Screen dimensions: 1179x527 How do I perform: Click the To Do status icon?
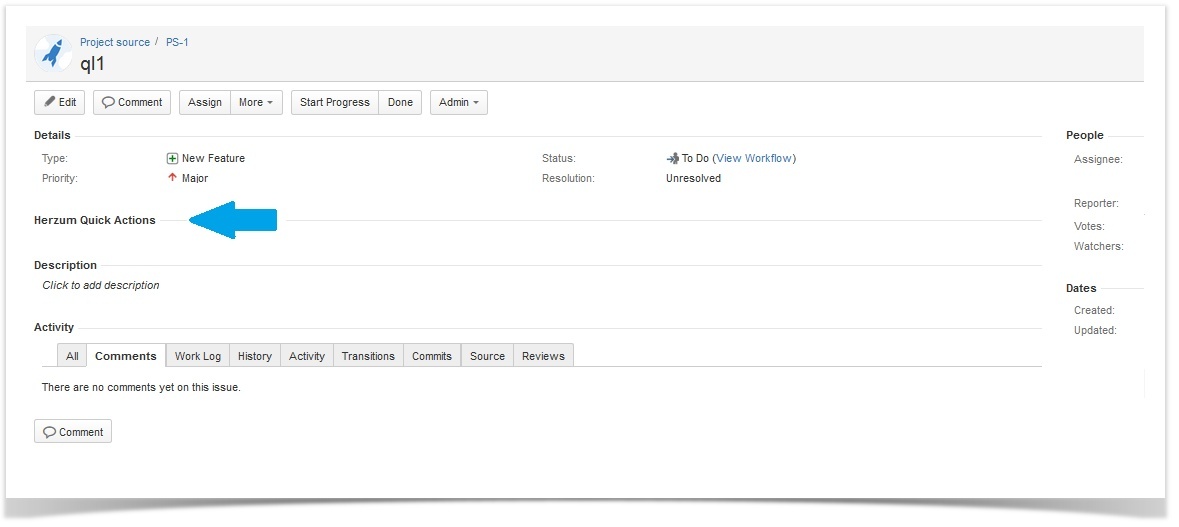tap(672, 158)
